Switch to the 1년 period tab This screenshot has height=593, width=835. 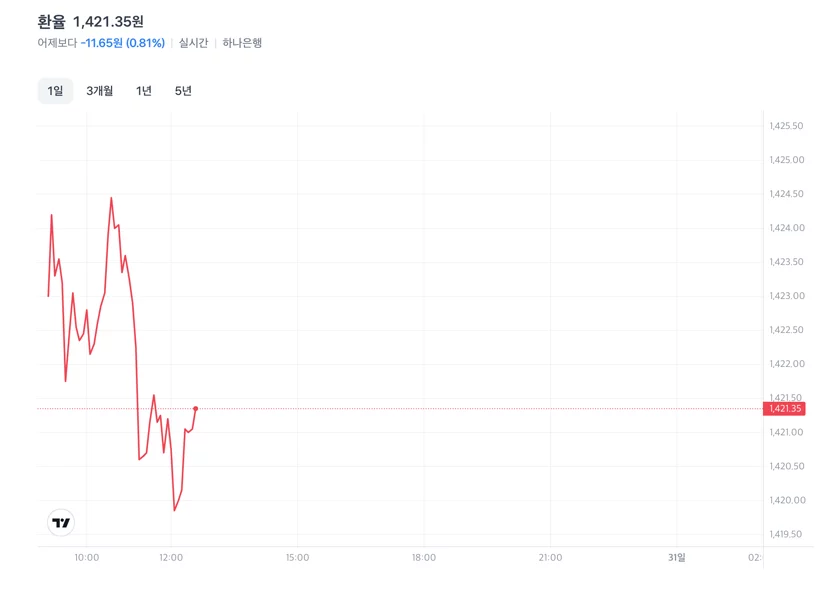[x=144, y=91]
